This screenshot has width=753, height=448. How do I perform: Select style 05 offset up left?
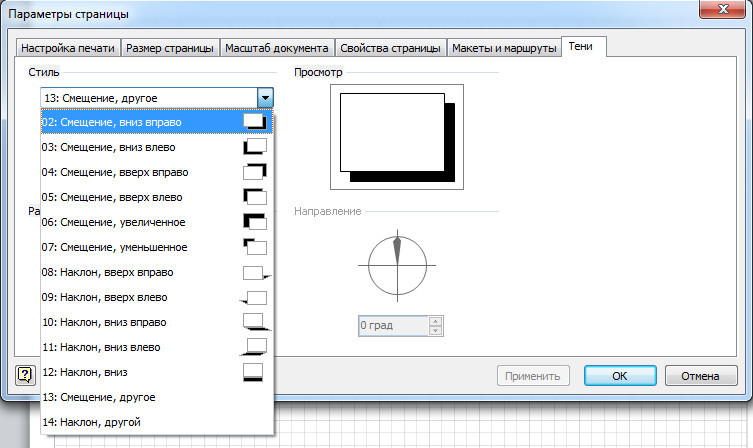(155, 197)
